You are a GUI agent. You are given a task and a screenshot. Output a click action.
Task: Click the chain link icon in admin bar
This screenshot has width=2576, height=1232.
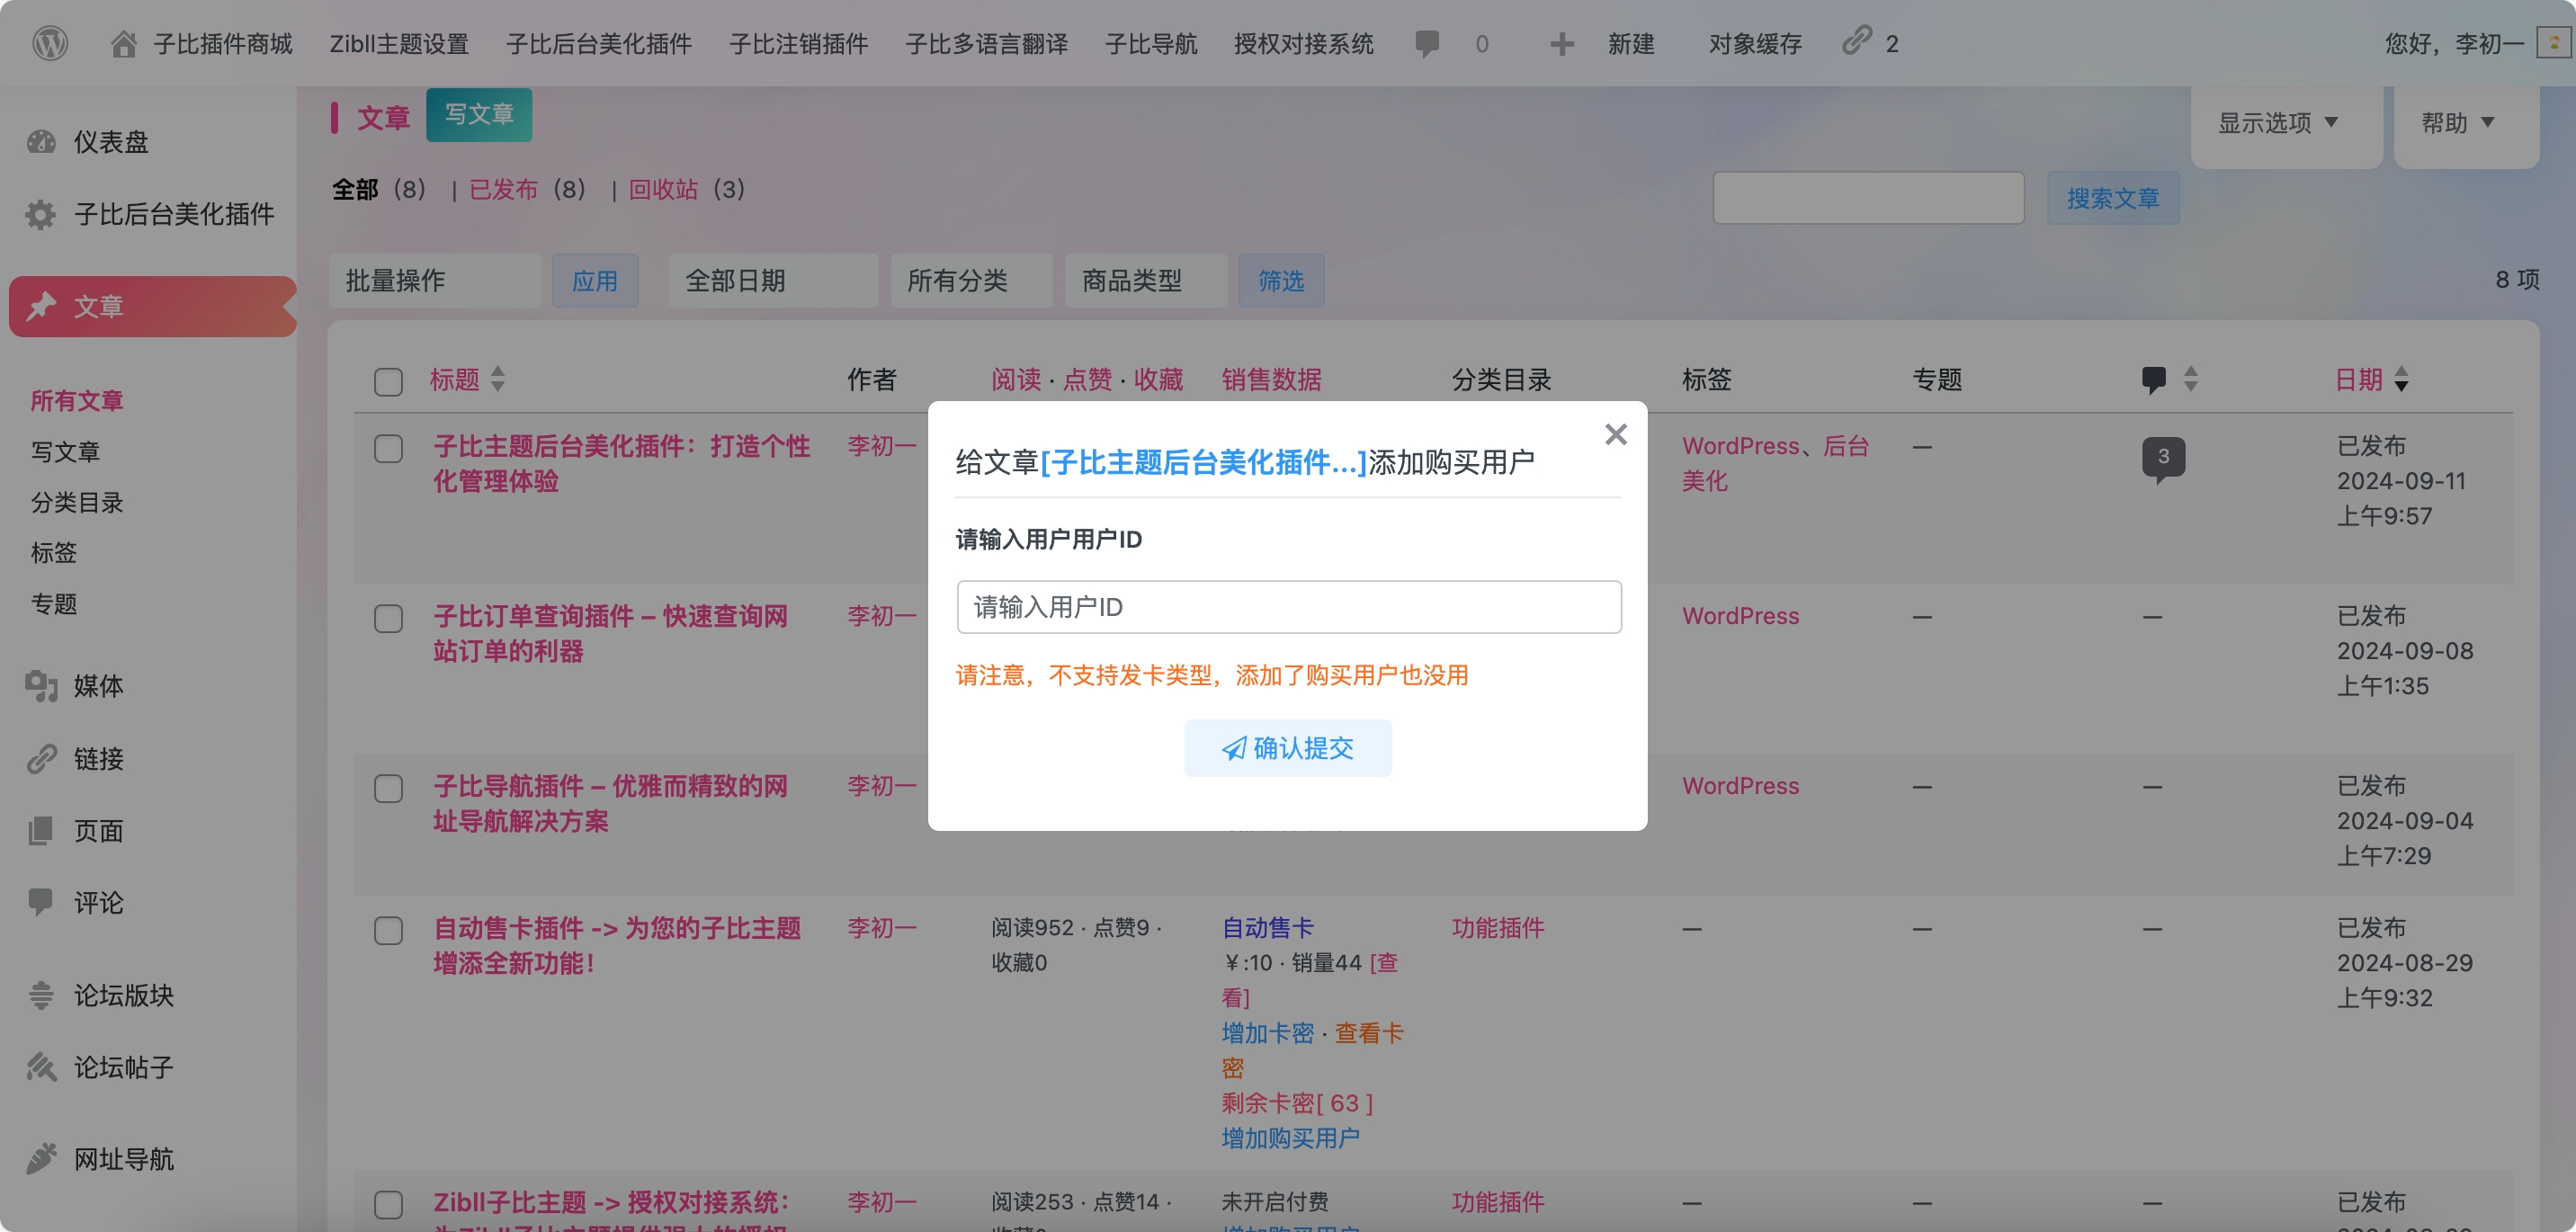click(x=1857, y=41)
